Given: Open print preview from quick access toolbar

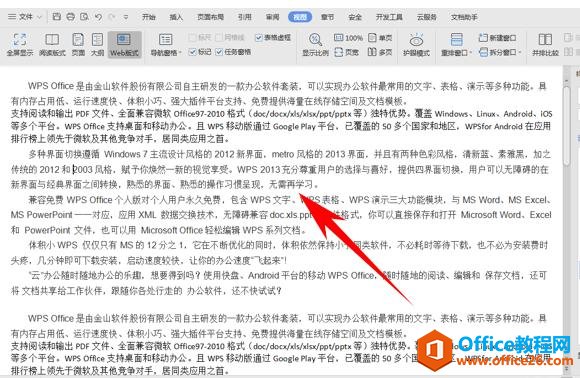Looking at the screenshot, I should [x=84, y=17].
